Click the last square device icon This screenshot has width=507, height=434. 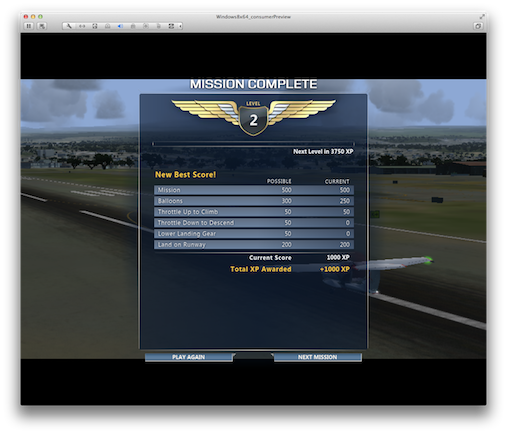(171, 26)
